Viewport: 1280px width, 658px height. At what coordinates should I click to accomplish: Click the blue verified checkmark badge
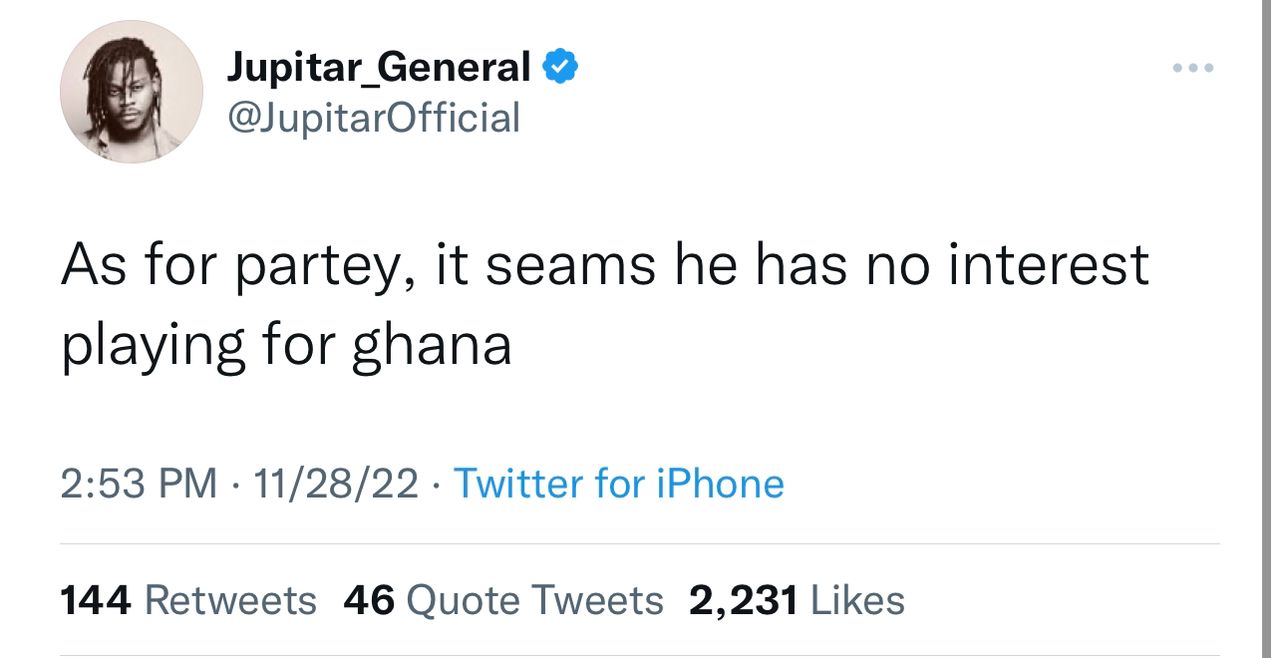(560, 68)
